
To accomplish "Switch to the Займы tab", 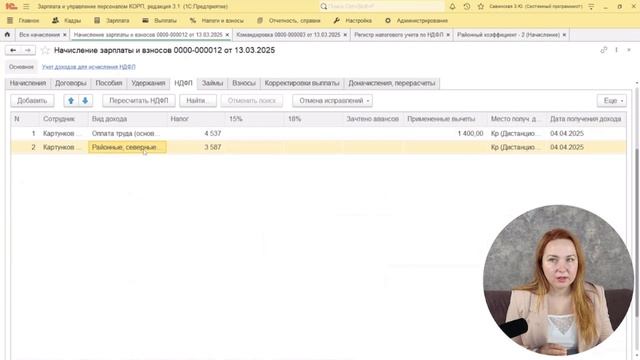I will click(x=212, y=83).
